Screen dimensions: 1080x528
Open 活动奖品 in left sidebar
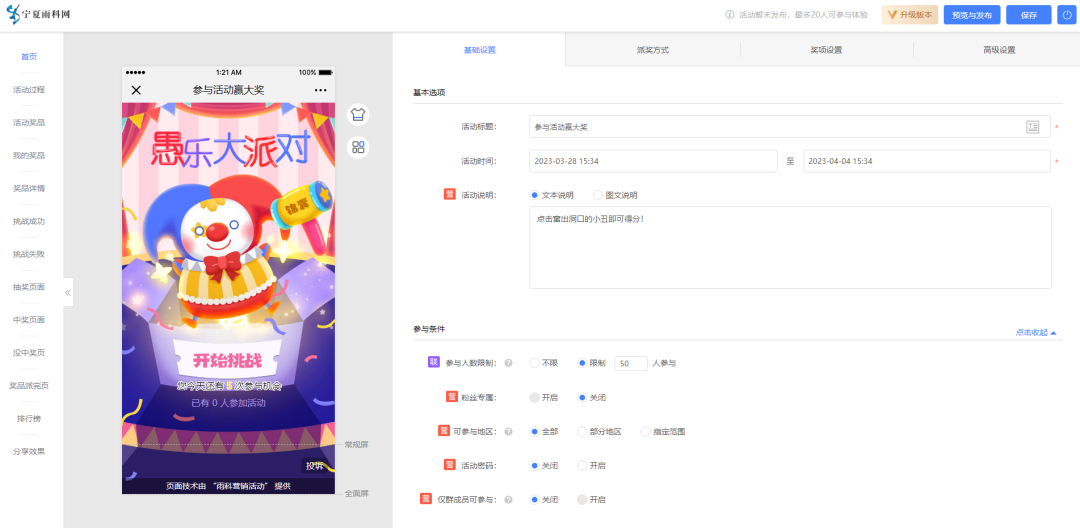pos(29,123)
